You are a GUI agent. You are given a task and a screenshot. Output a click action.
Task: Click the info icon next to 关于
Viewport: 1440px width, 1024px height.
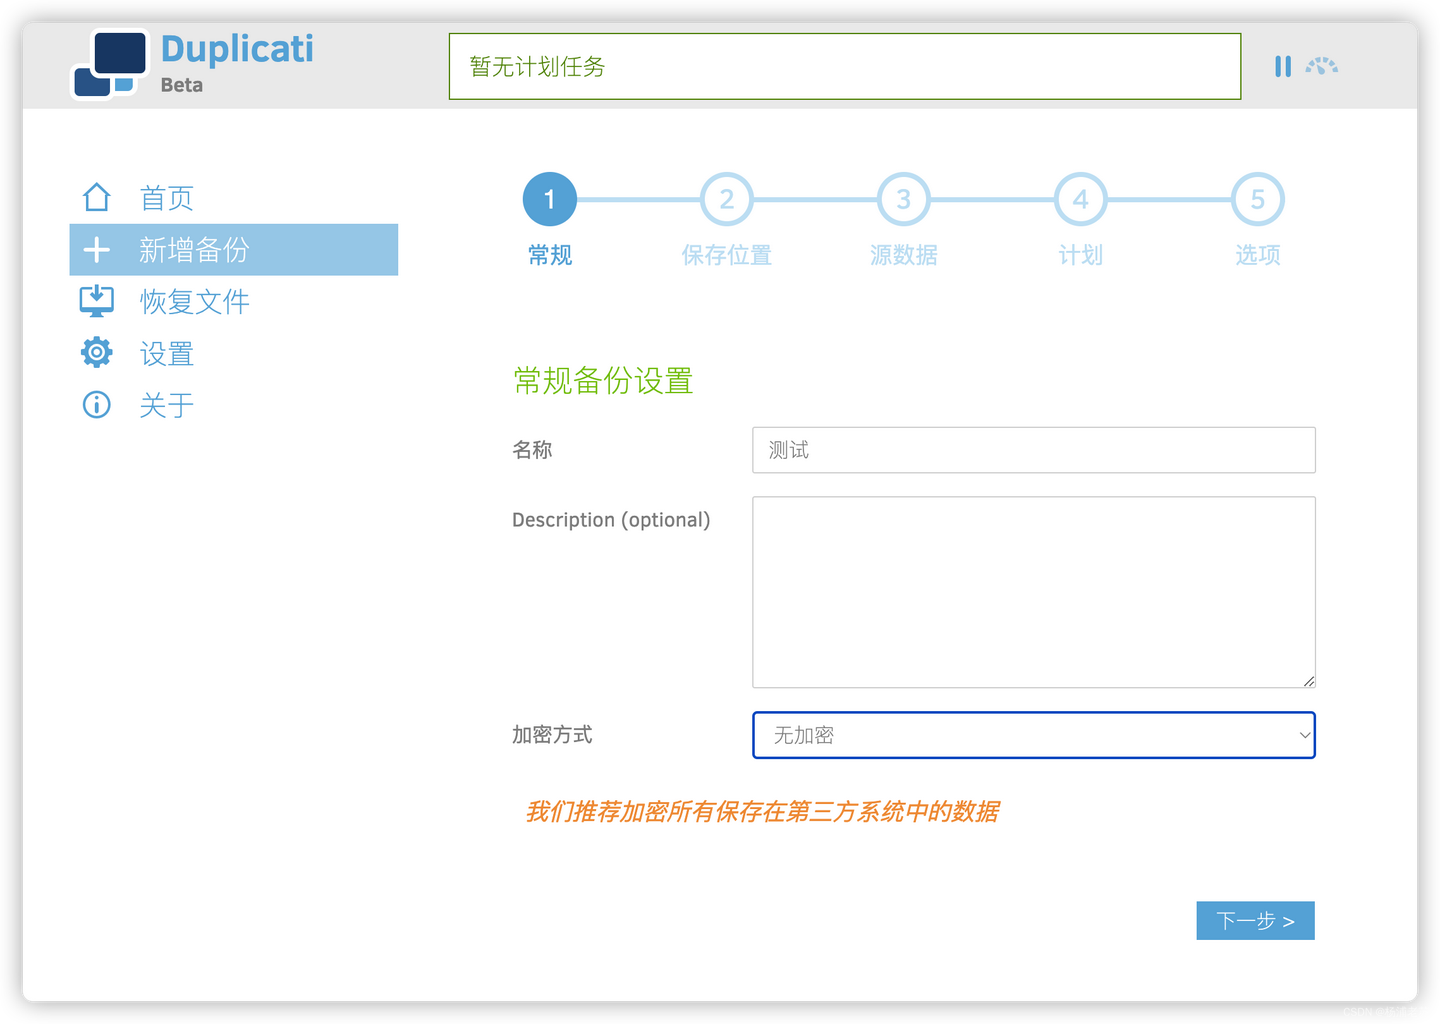pyautogui.click(x=96, y=404)
